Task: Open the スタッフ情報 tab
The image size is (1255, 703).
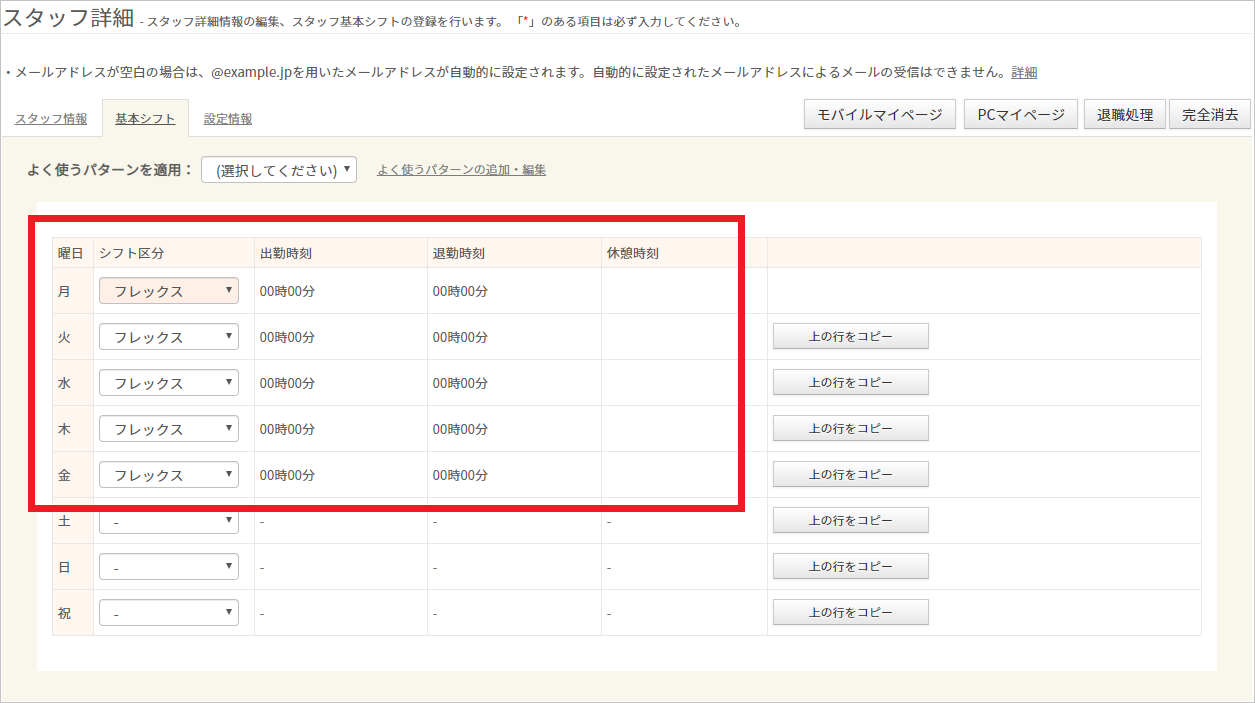Action: (x=51, y=119)
